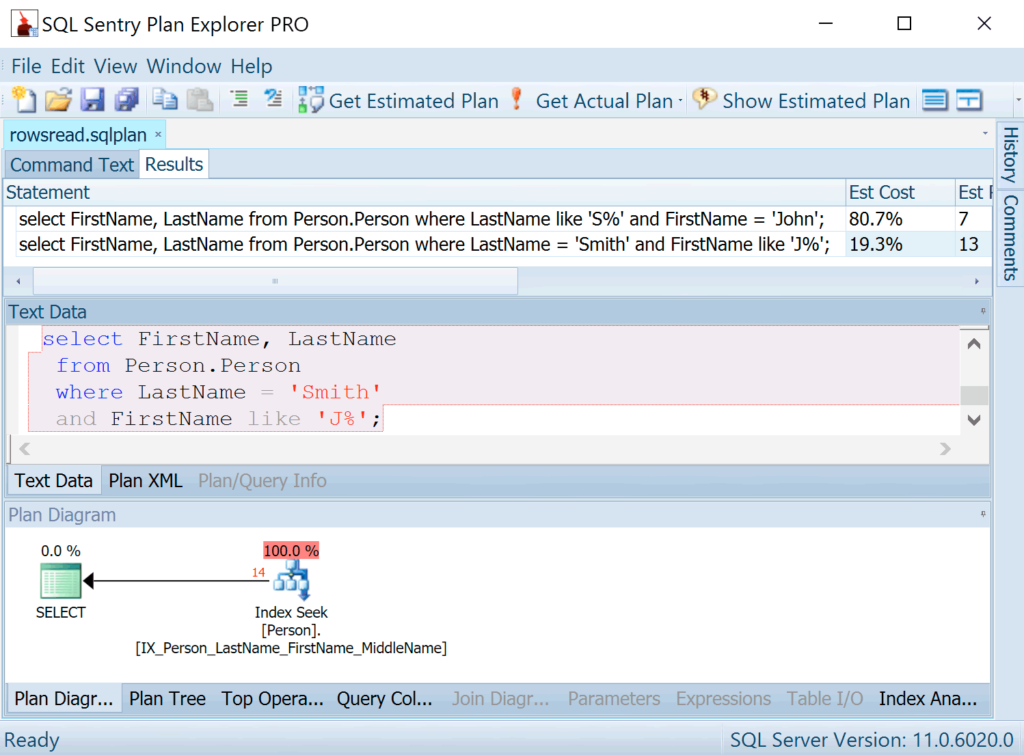The width and height of the screenshot is (1024, 755).
Task: Select the SELECT node in the plan diagram
Action: tap(59, 581)
